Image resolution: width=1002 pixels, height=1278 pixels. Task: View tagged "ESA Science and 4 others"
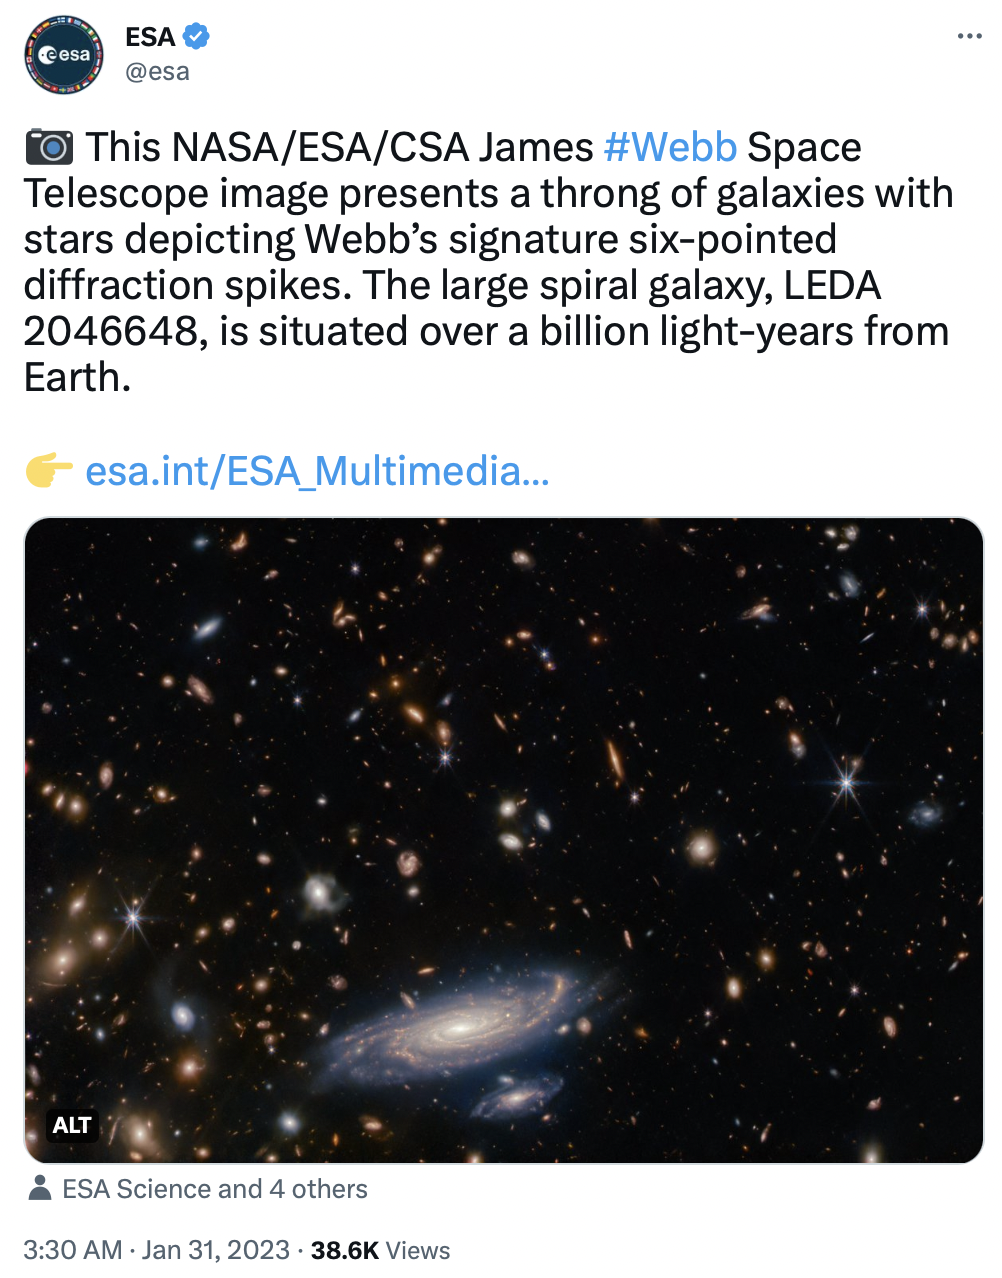[214, 1188]
